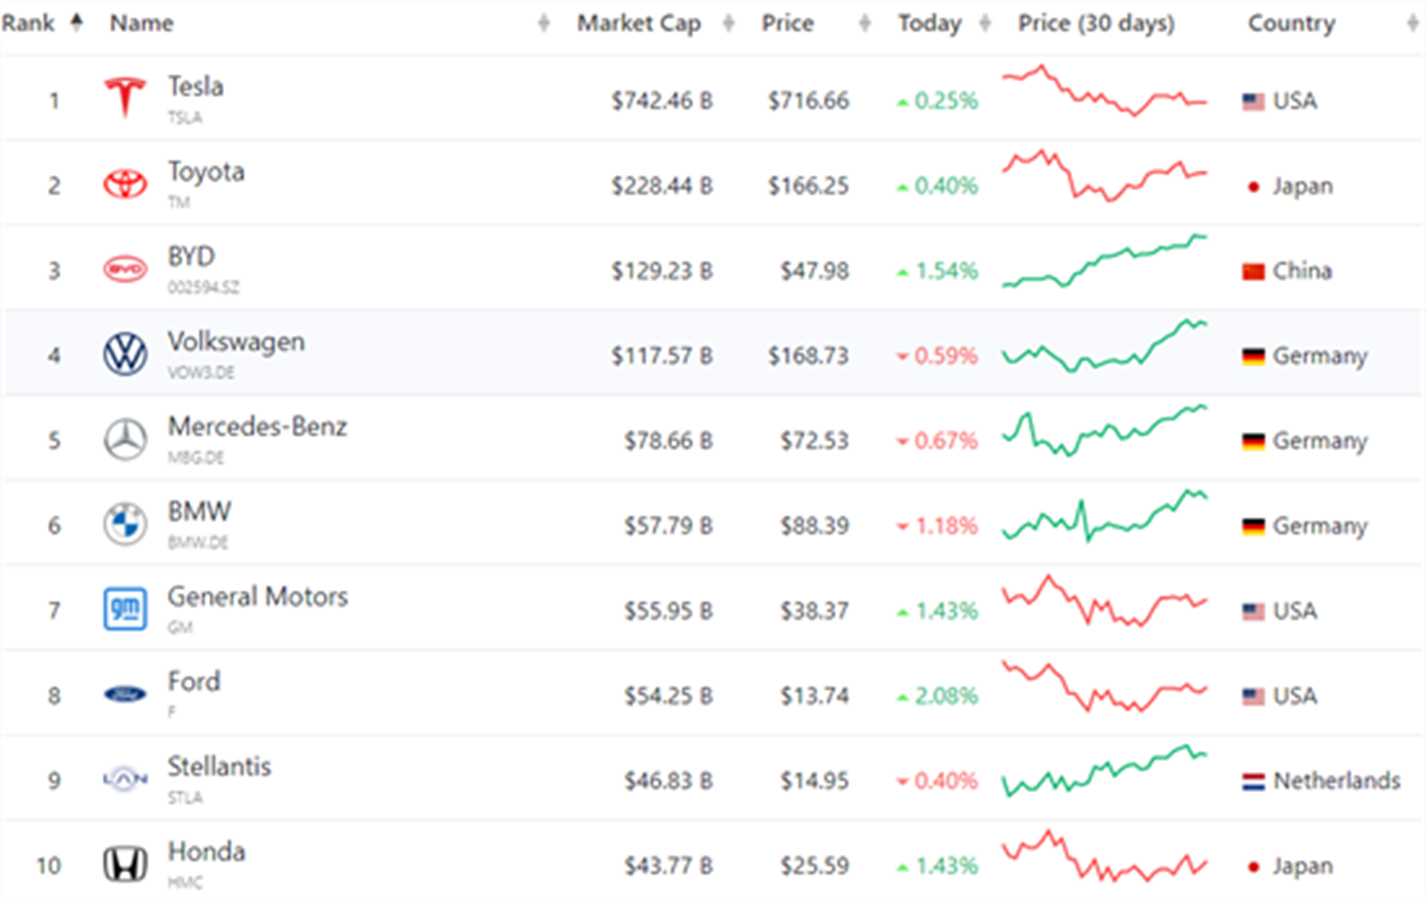Click the Netherlands flag in Stellantis row
This screenshot has height=900, width=1426.
pos(1253,781)
